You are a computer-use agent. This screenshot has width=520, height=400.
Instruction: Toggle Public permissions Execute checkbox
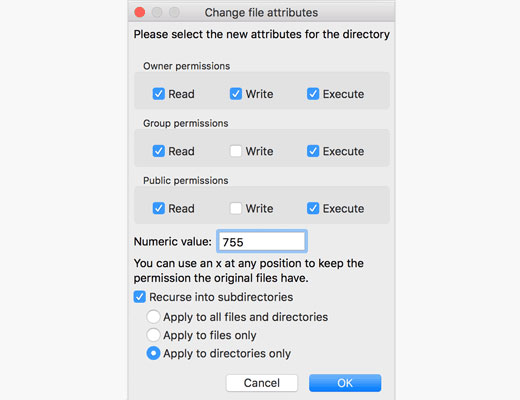(x=313, y=208)
